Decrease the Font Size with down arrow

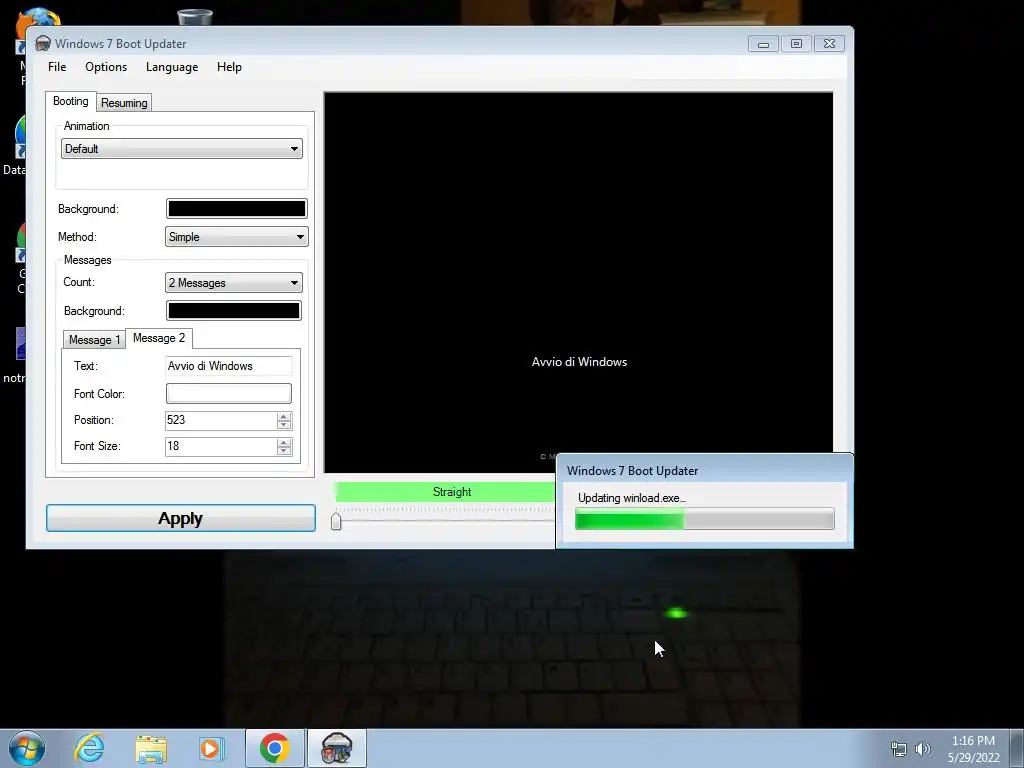pos(283,451)
